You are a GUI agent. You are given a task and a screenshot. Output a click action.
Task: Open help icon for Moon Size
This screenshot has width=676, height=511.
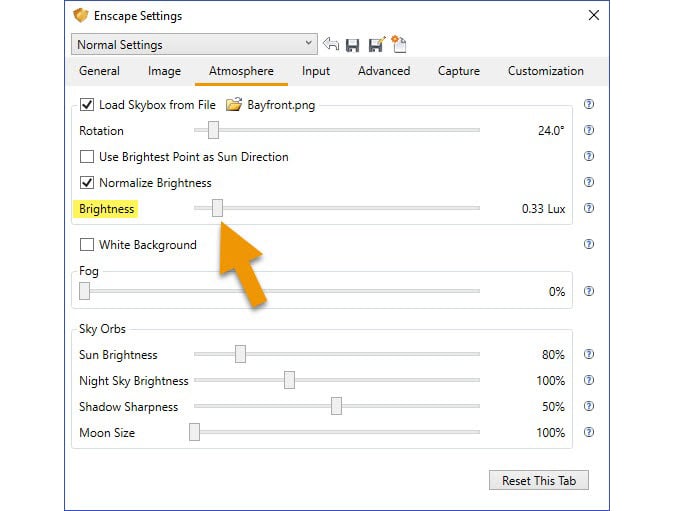click(x=588, y=432)
